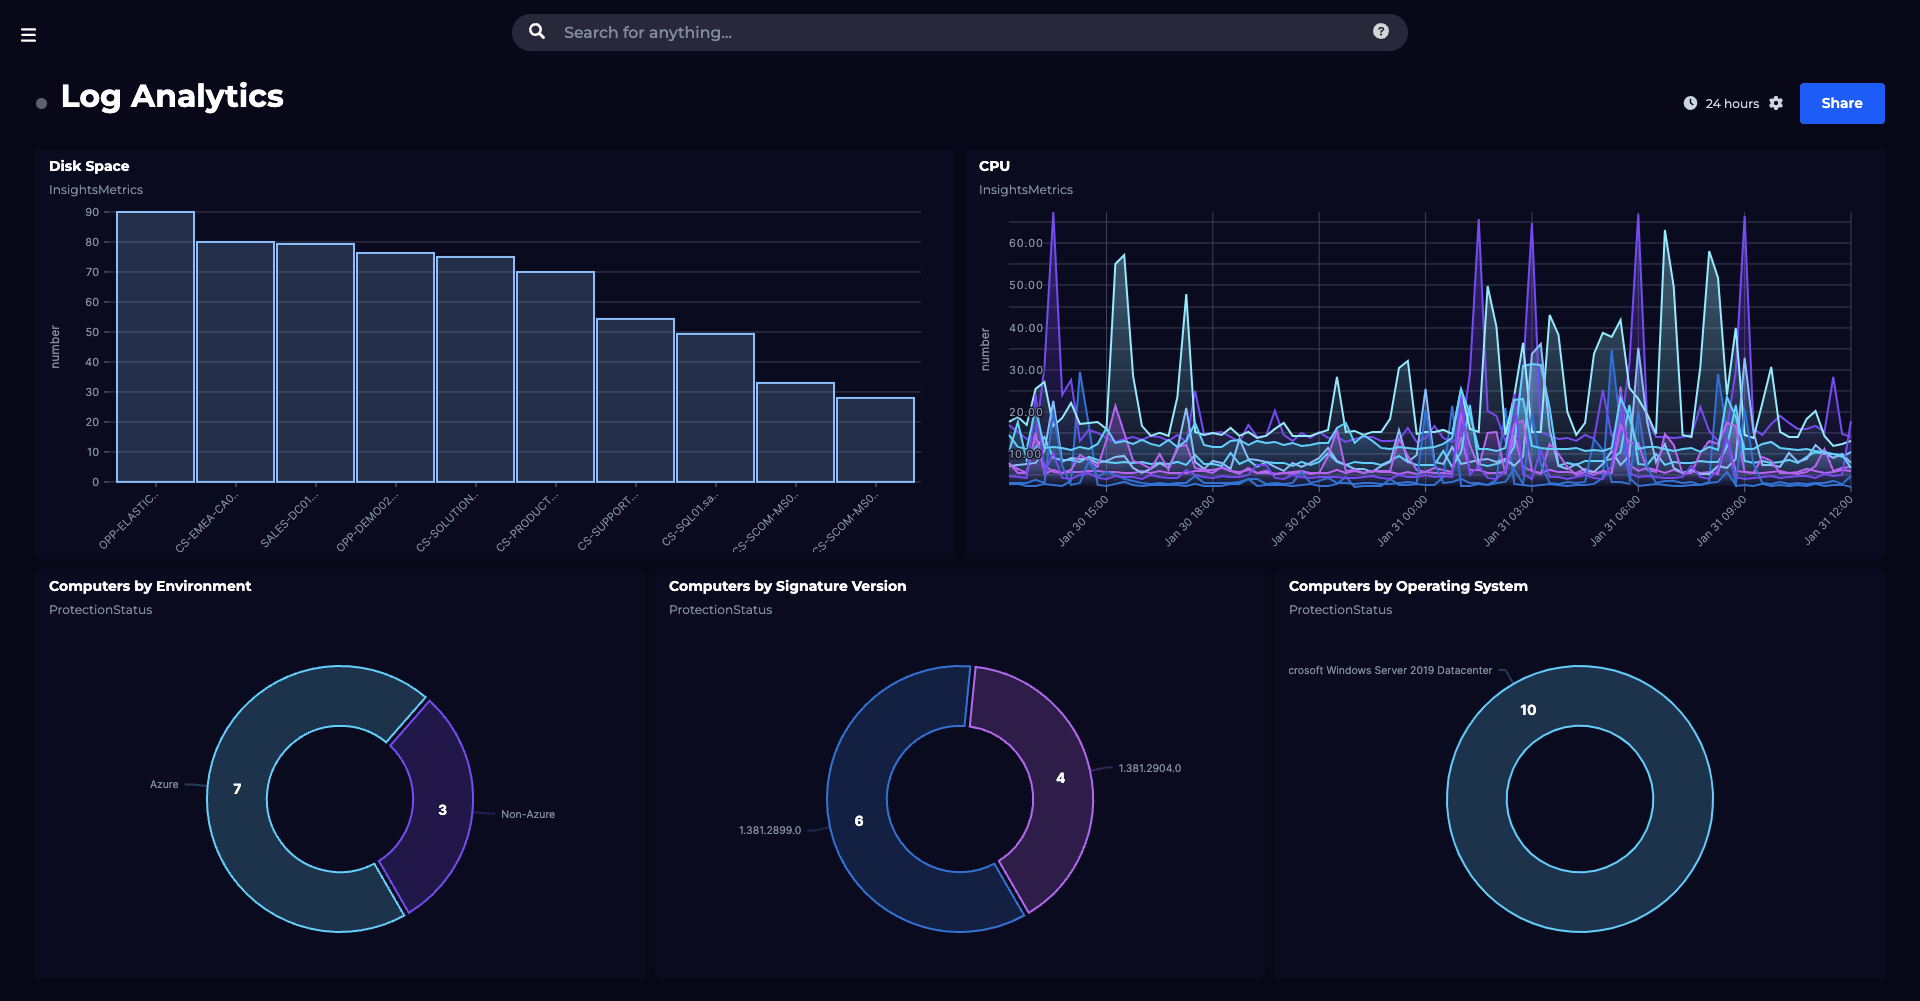The width and height of the screenshot is (1920, 1001).
Task: Open dashboard settings via gear icon
Action: click(x=1776, y=103)
